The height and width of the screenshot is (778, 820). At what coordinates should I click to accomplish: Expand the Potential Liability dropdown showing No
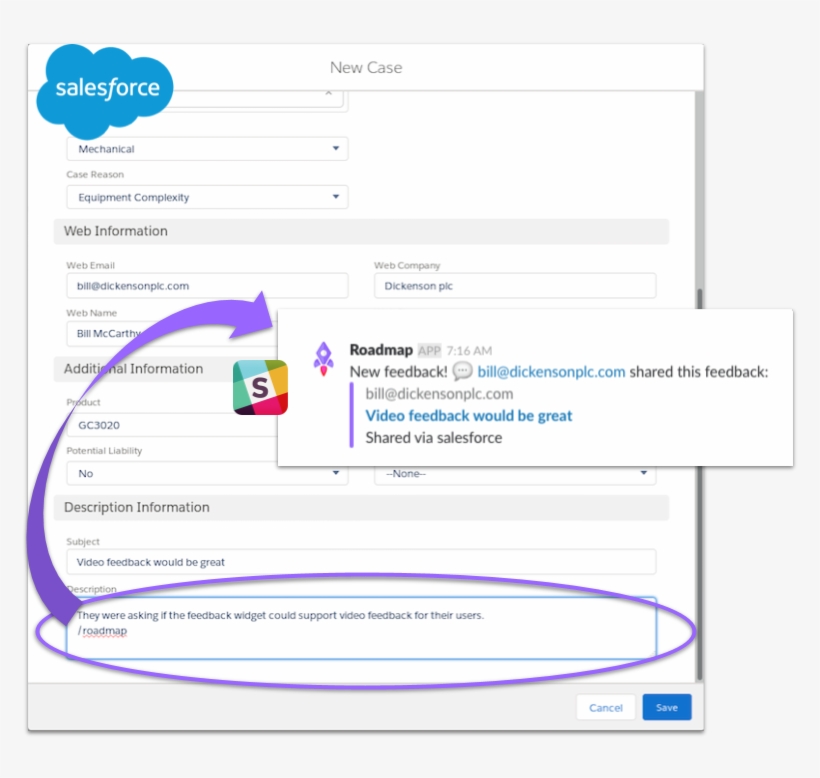click(336, 473)
